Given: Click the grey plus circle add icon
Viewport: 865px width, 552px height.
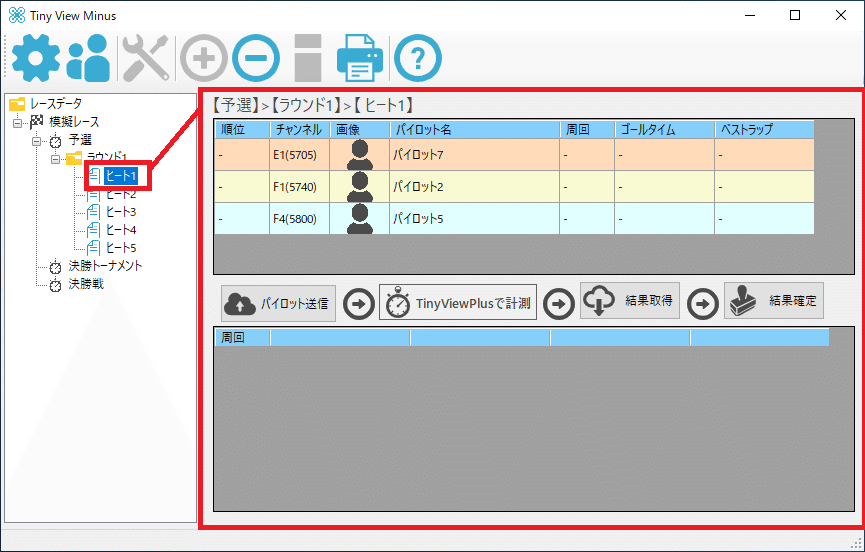Looking at the screenshot, I should pos(204,58).
